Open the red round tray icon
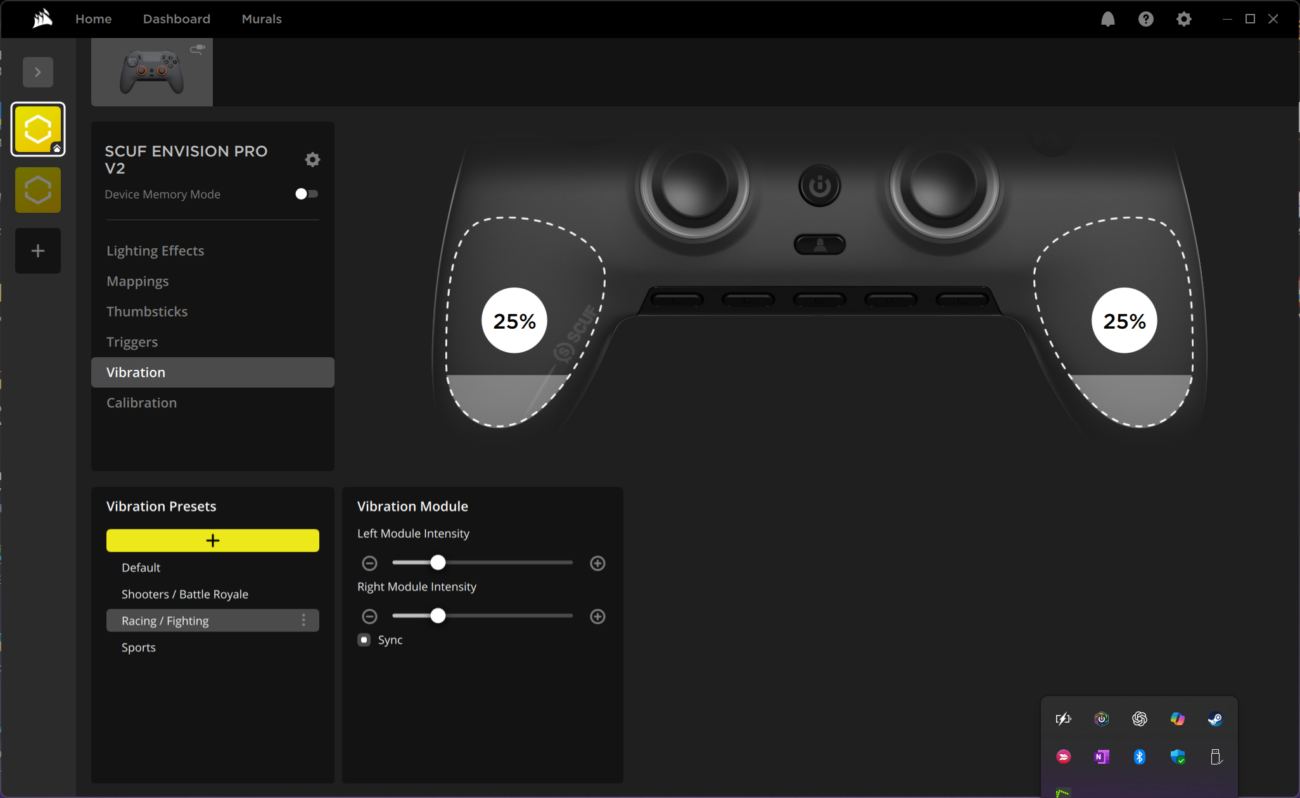Screen dimensions: 1300x798 [x=1063, y=757]
